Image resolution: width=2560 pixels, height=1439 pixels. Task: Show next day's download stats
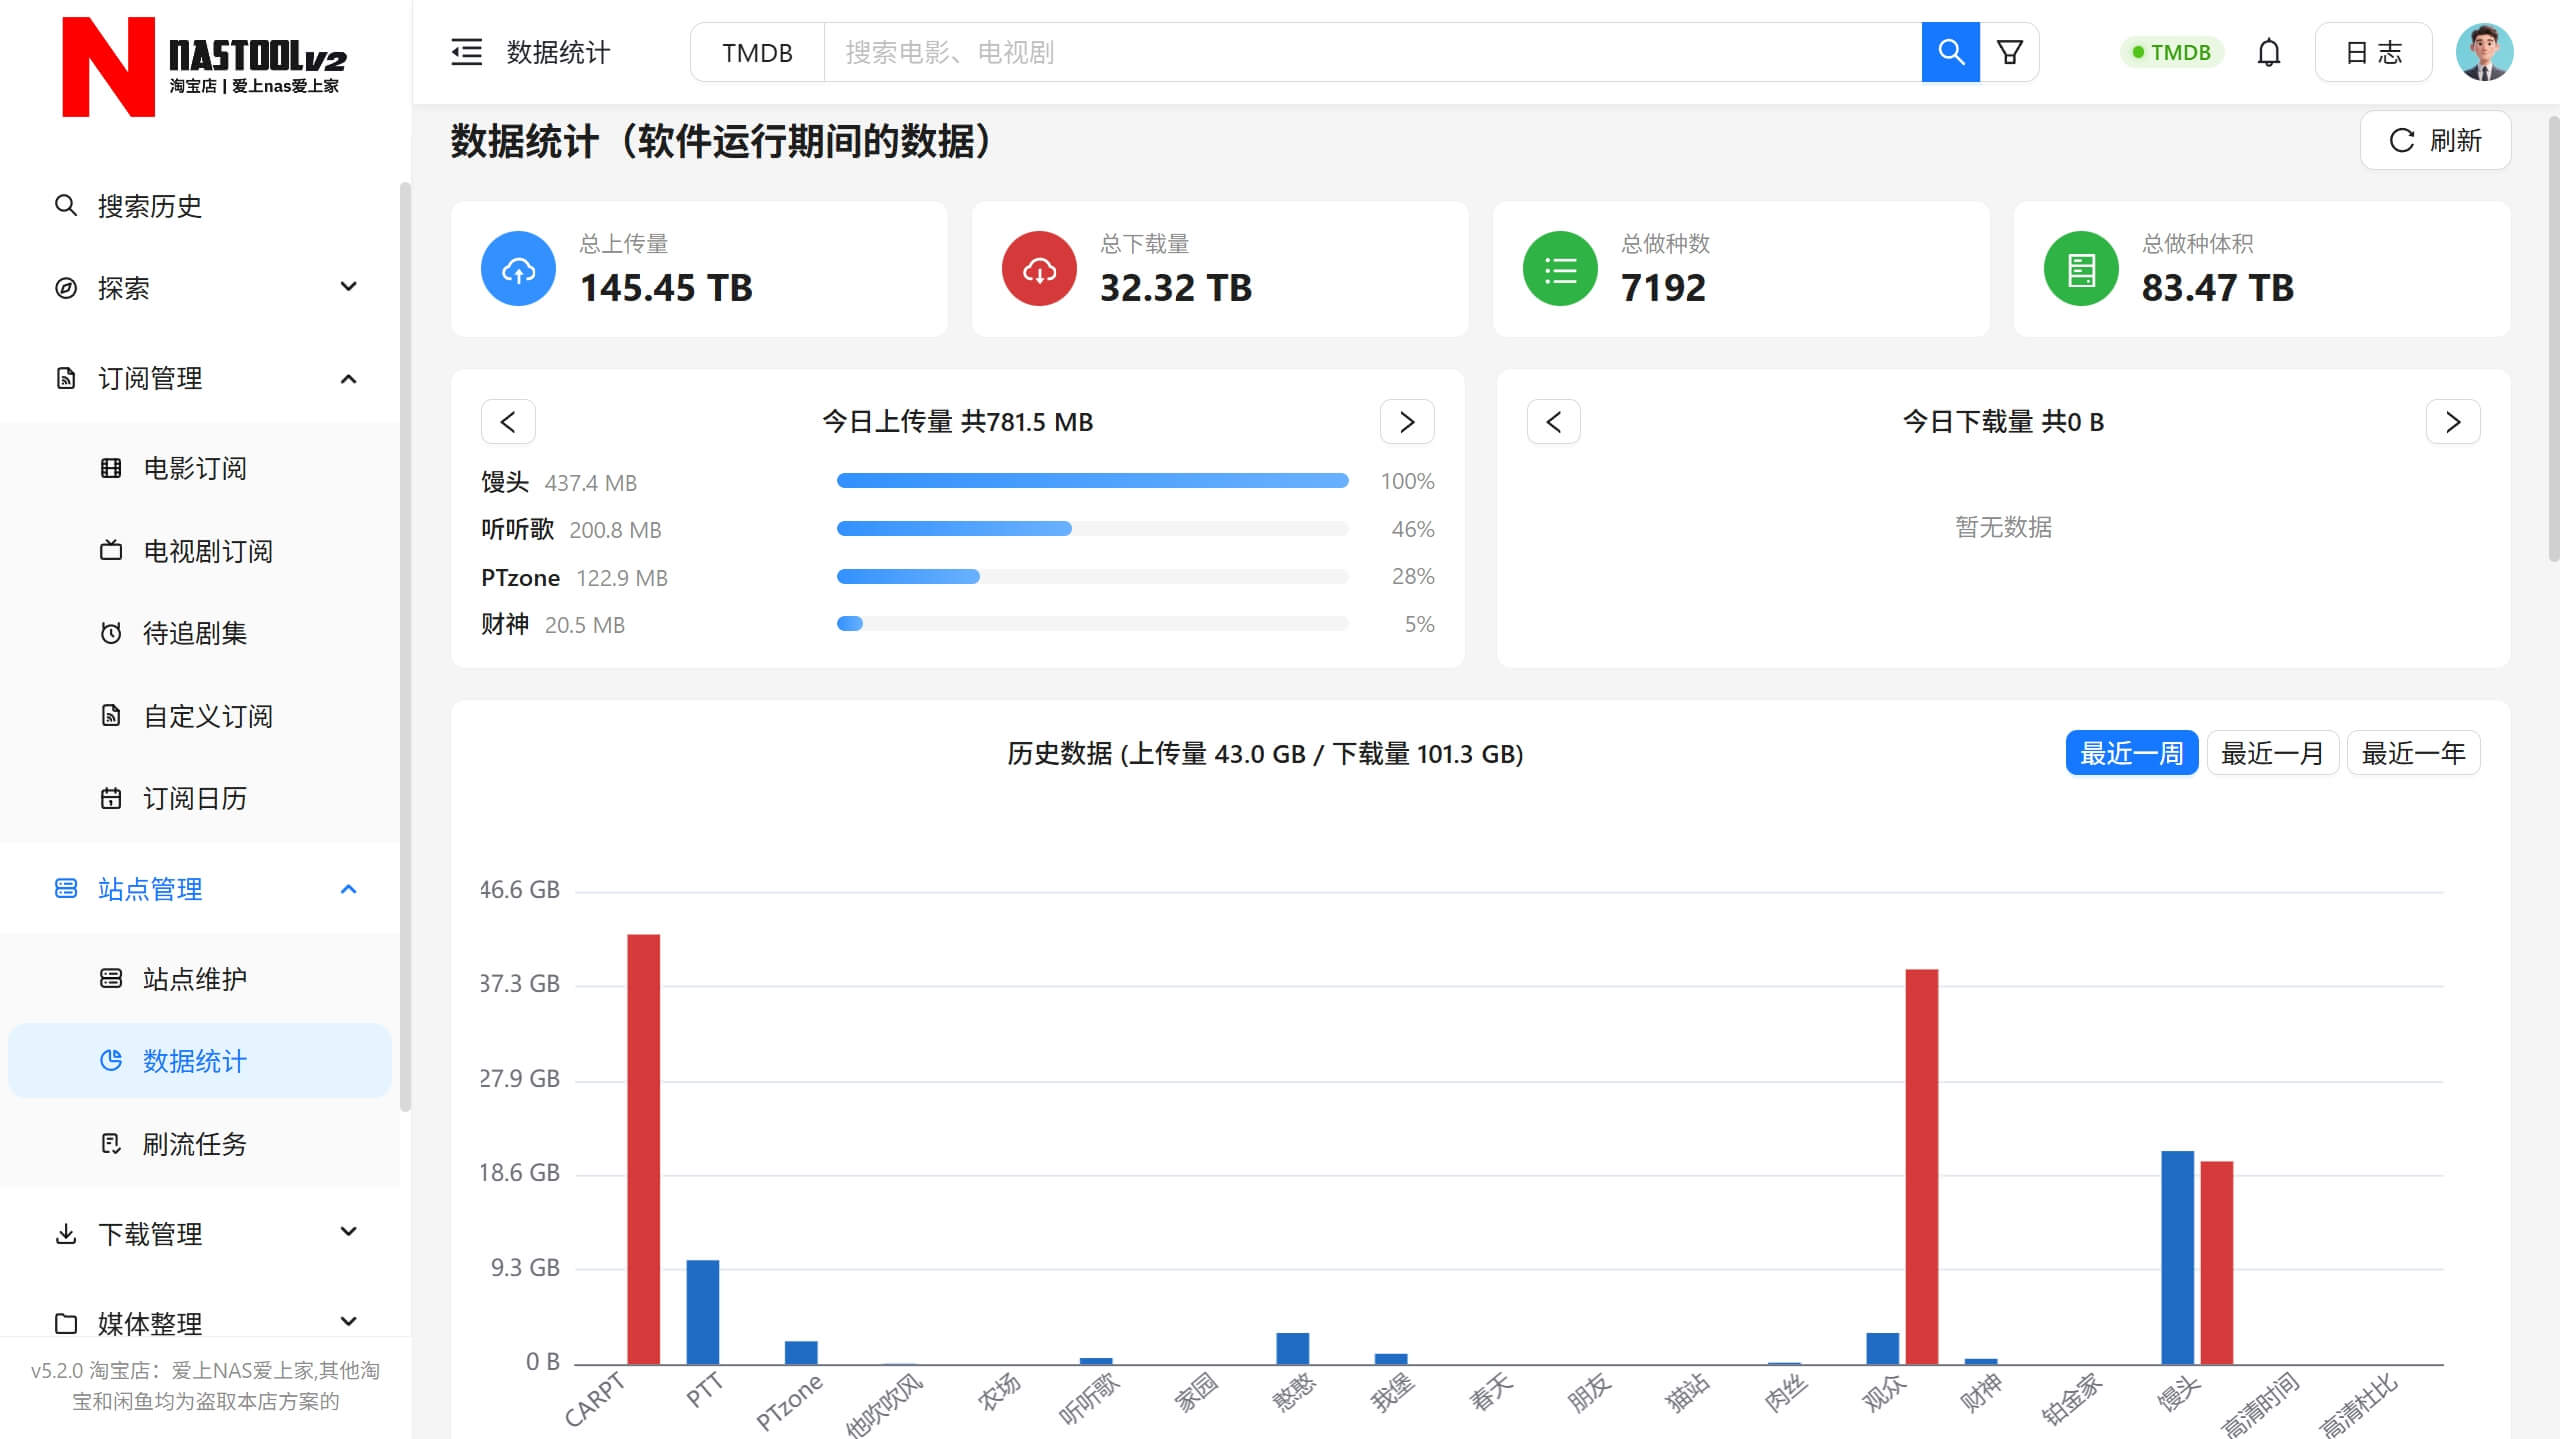point(2453,422)
